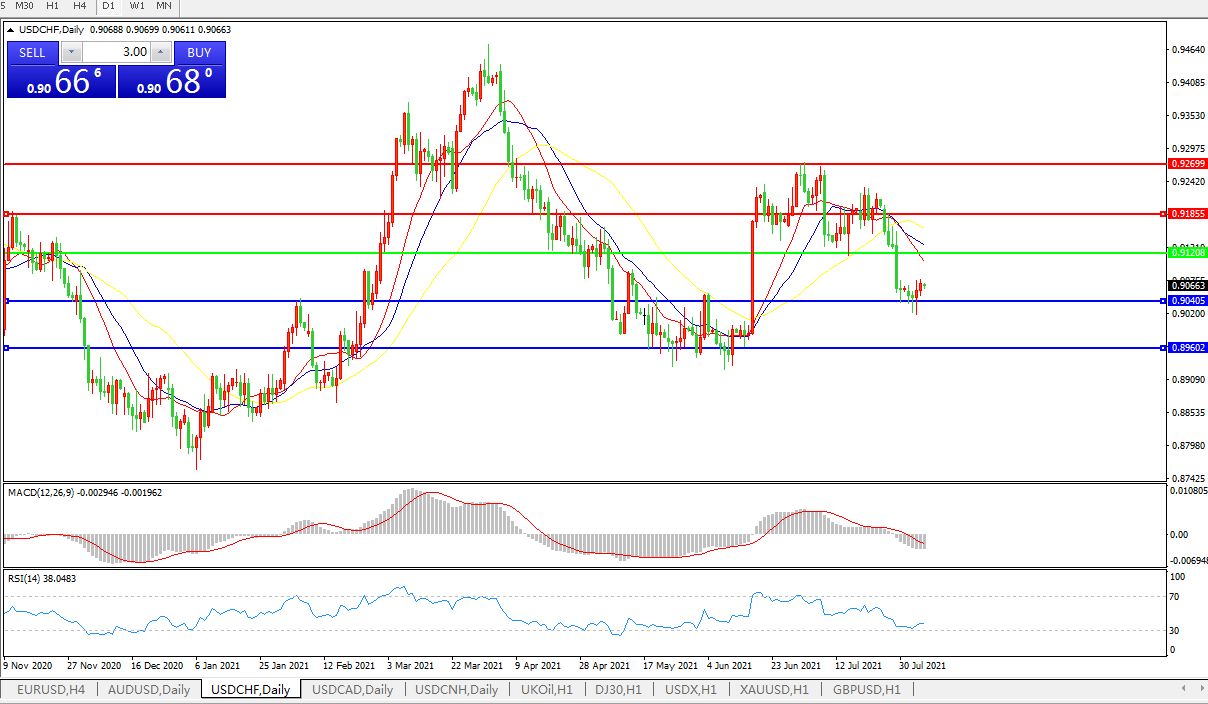Image resolution: width=1208 pixels, height=704 pixels.
Task: Collapse the one-click trading panel triangle
Action: (10, 30)
